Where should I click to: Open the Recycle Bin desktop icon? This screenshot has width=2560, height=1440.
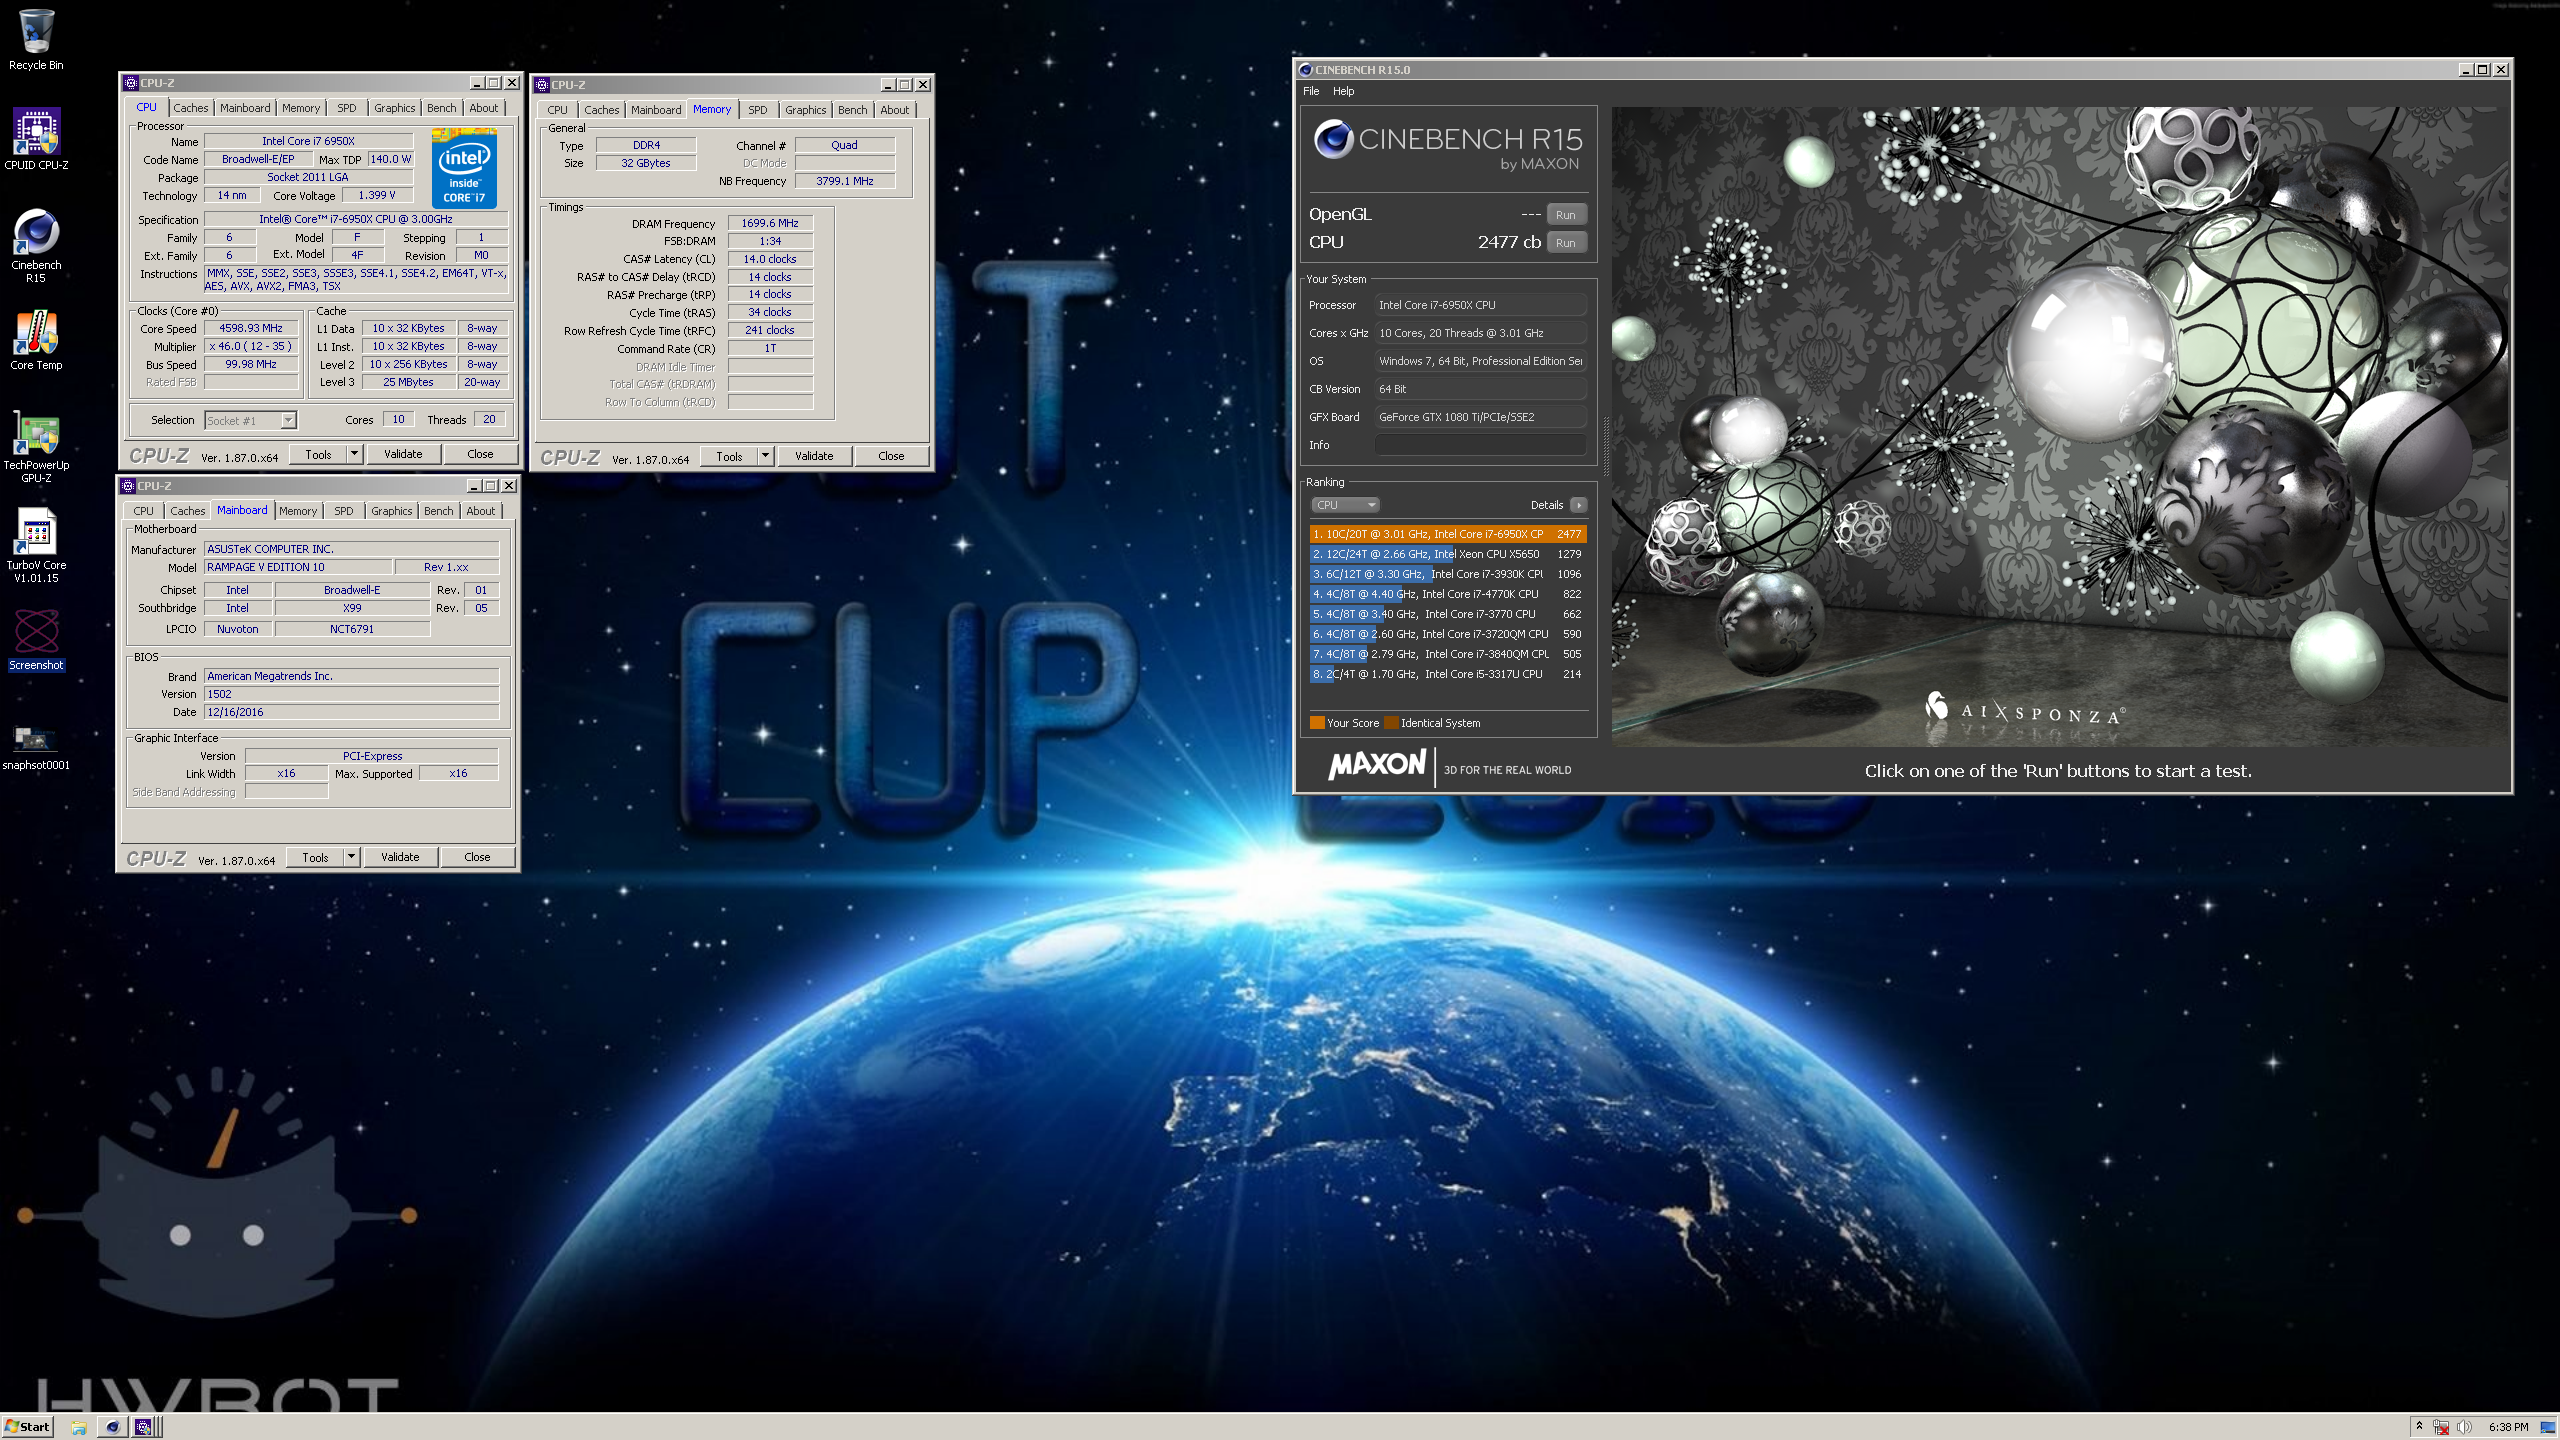[36, 40]
